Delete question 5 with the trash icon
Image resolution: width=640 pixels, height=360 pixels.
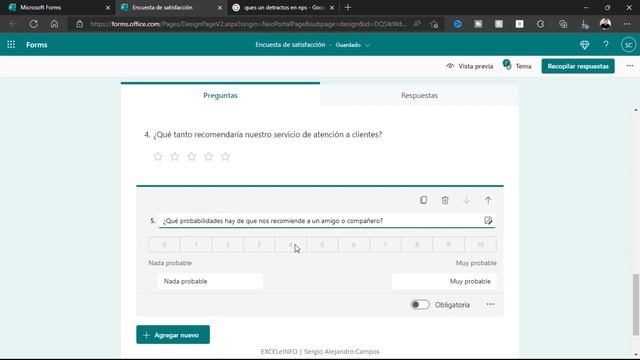445,200
